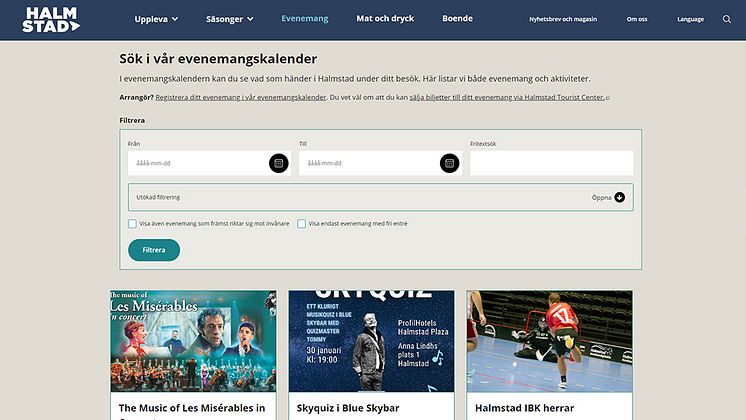Expand the Utökad filtrering panel

[x=381, y=197]
